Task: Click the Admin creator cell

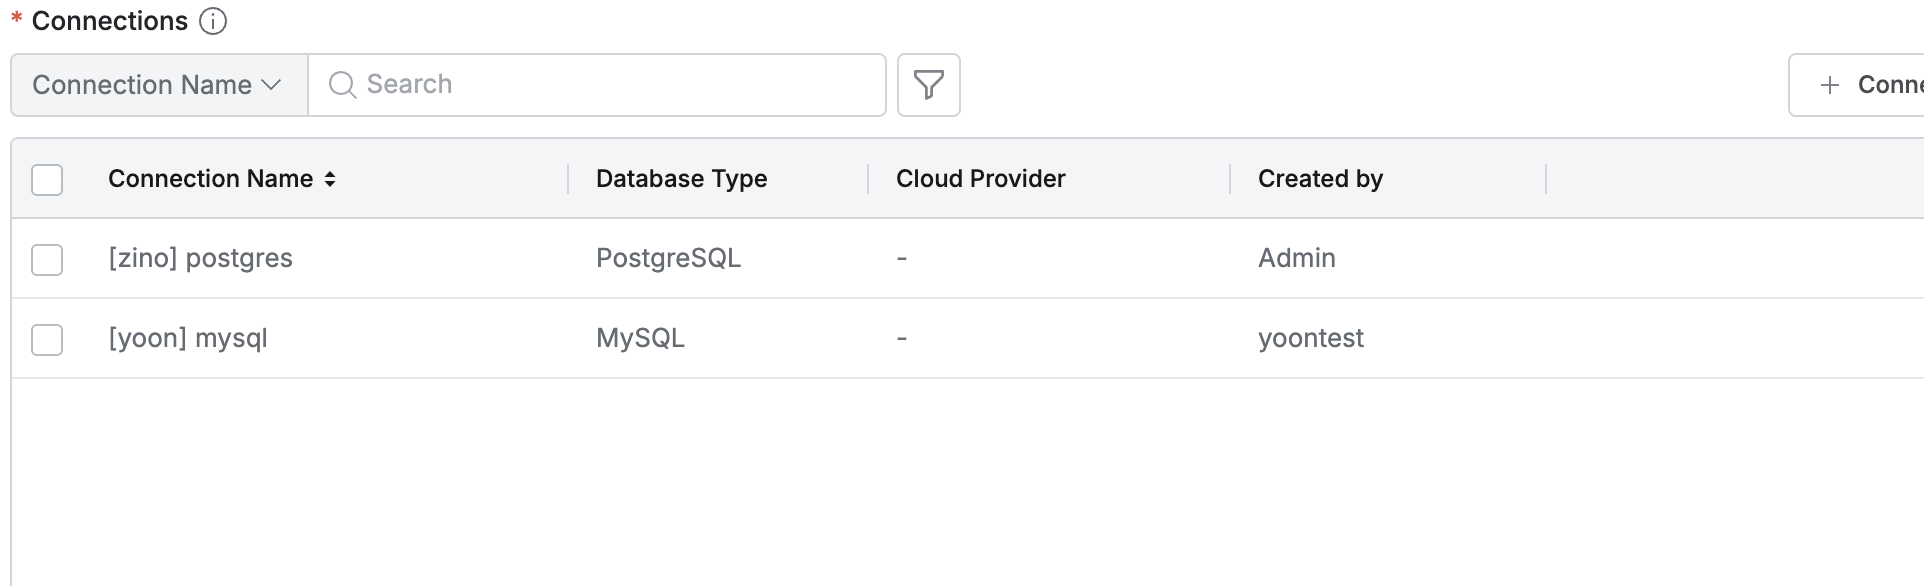Action: pyautogui.click(x=1296, y=258)
